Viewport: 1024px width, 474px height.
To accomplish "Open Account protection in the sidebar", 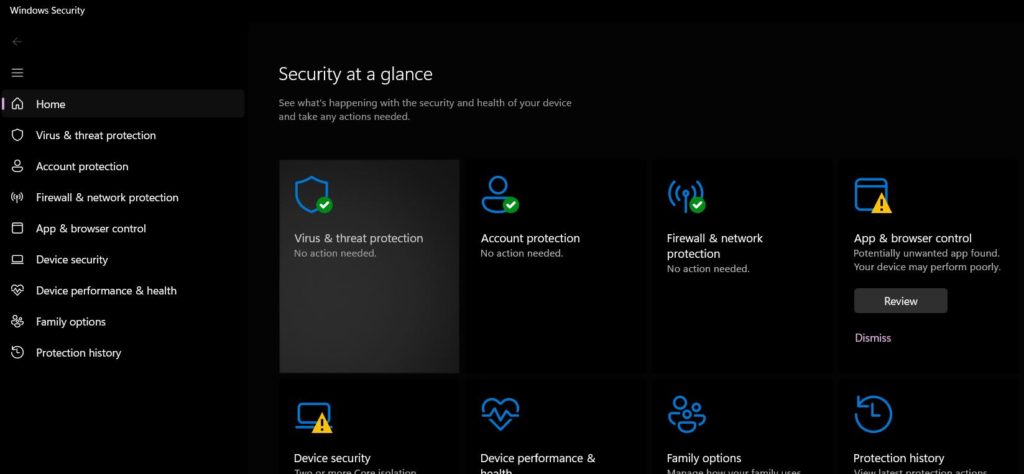I will tap(82, 166).
